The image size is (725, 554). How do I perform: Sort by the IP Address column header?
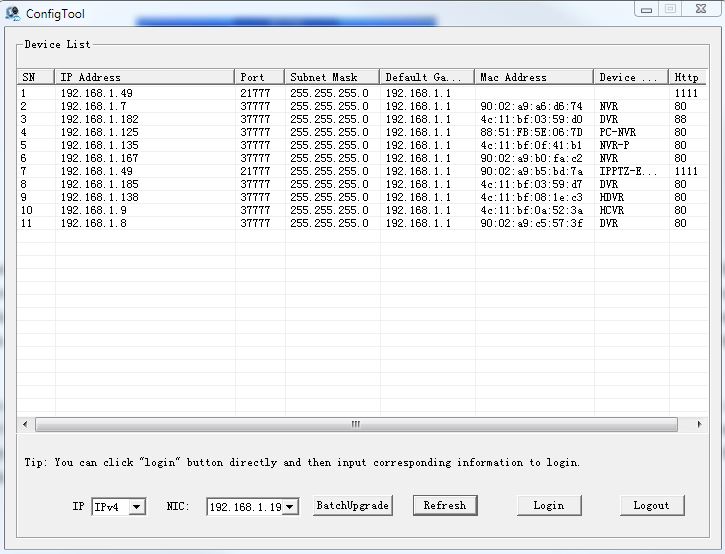click(145, 77)
